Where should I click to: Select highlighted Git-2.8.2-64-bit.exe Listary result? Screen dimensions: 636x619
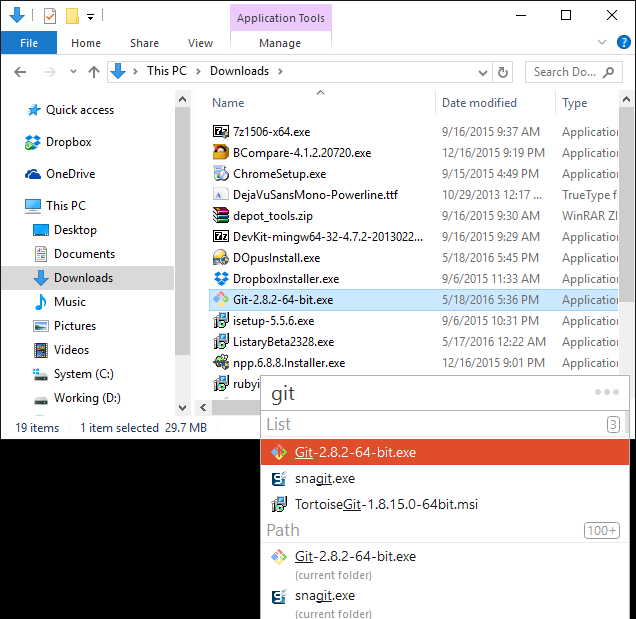coord(445,452)
